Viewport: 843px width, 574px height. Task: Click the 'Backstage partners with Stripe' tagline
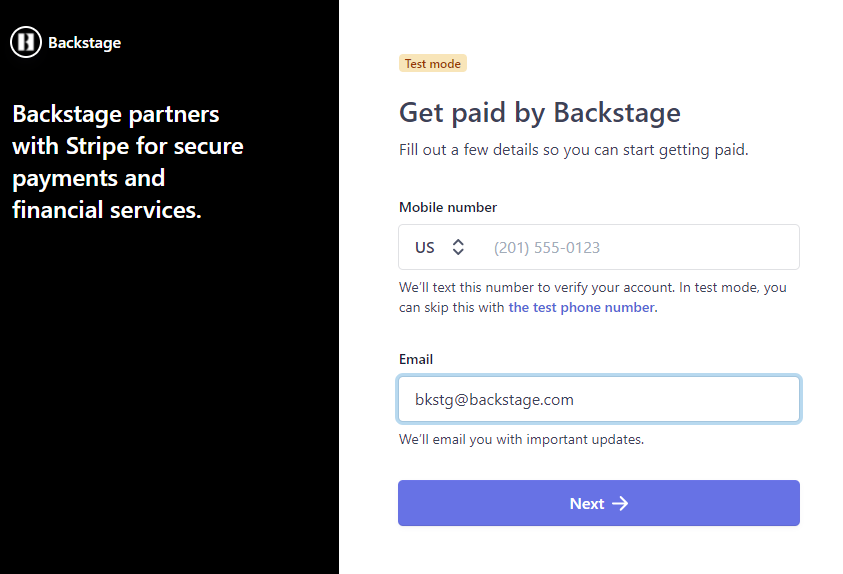(128, 162)
